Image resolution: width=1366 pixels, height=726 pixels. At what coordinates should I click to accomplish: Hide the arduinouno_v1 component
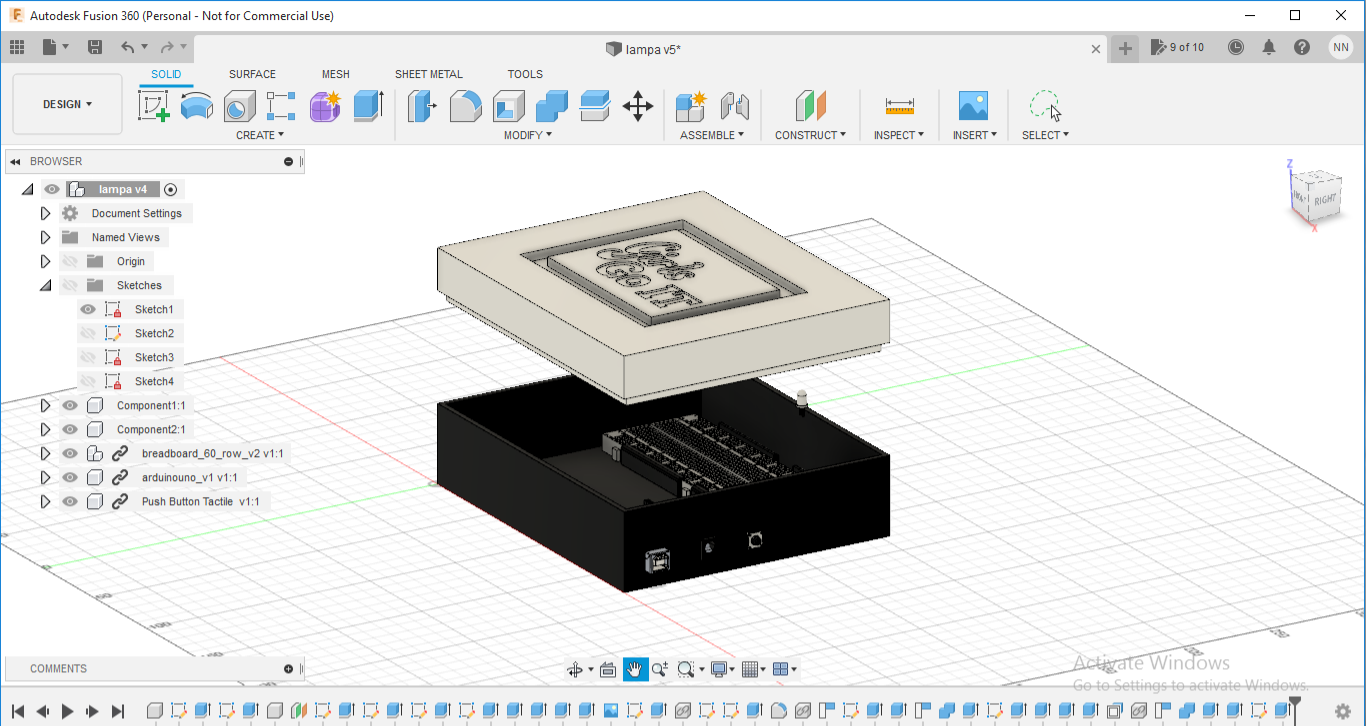point(70,477)
